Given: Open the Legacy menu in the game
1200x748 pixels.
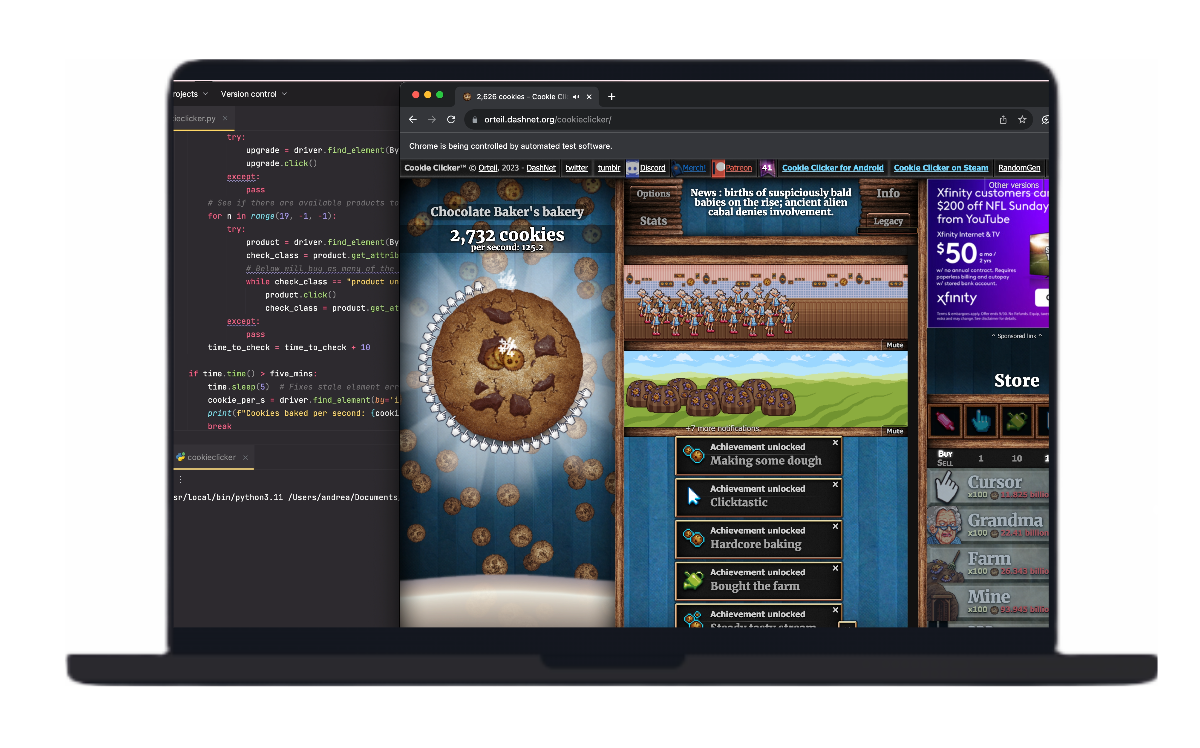Looking at the screenshot, I should (x=888, y=221).
